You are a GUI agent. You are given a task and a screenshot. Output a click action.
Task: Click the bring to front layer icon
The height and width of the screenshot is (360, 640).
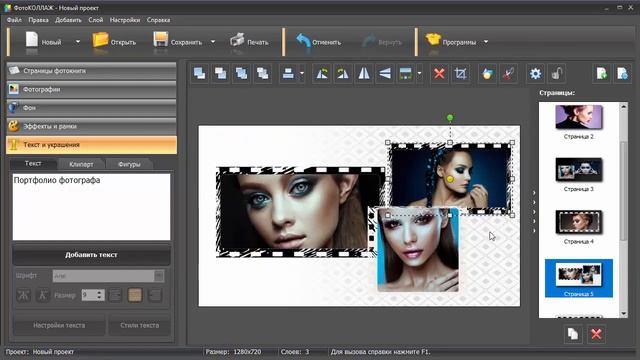coord(200,74)
